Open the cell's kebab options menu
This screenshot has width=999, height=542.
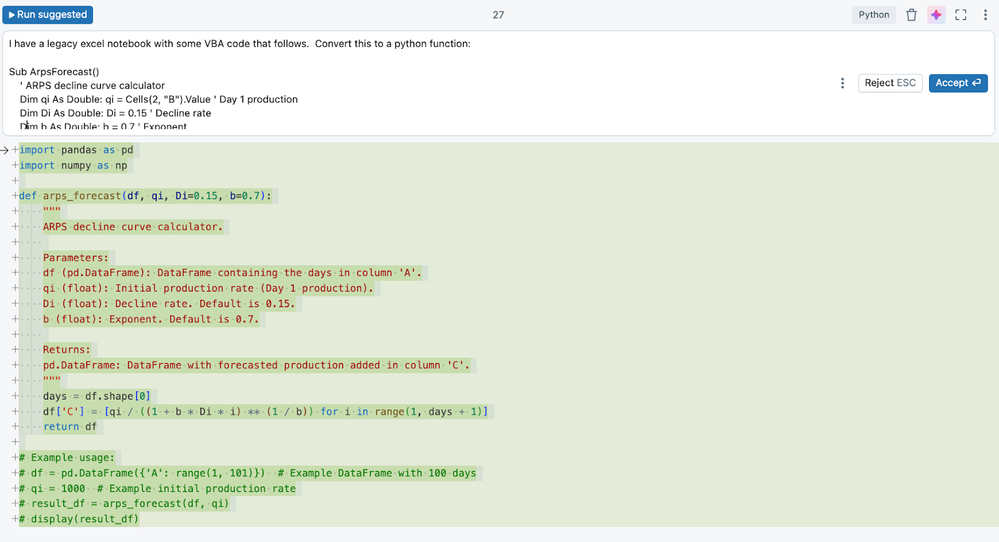(985, 15)
